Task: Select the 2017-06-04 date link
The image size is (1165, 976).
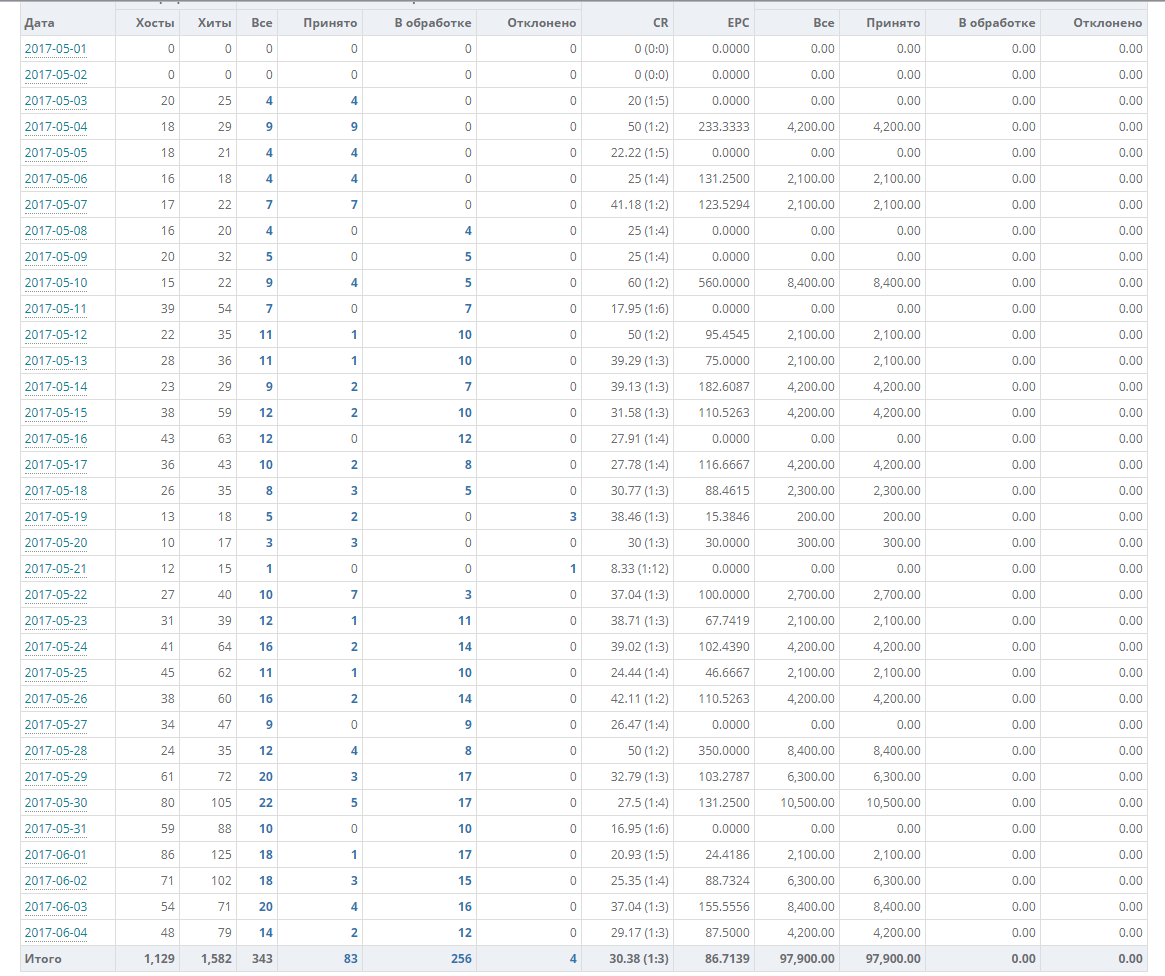Action: 56,933
